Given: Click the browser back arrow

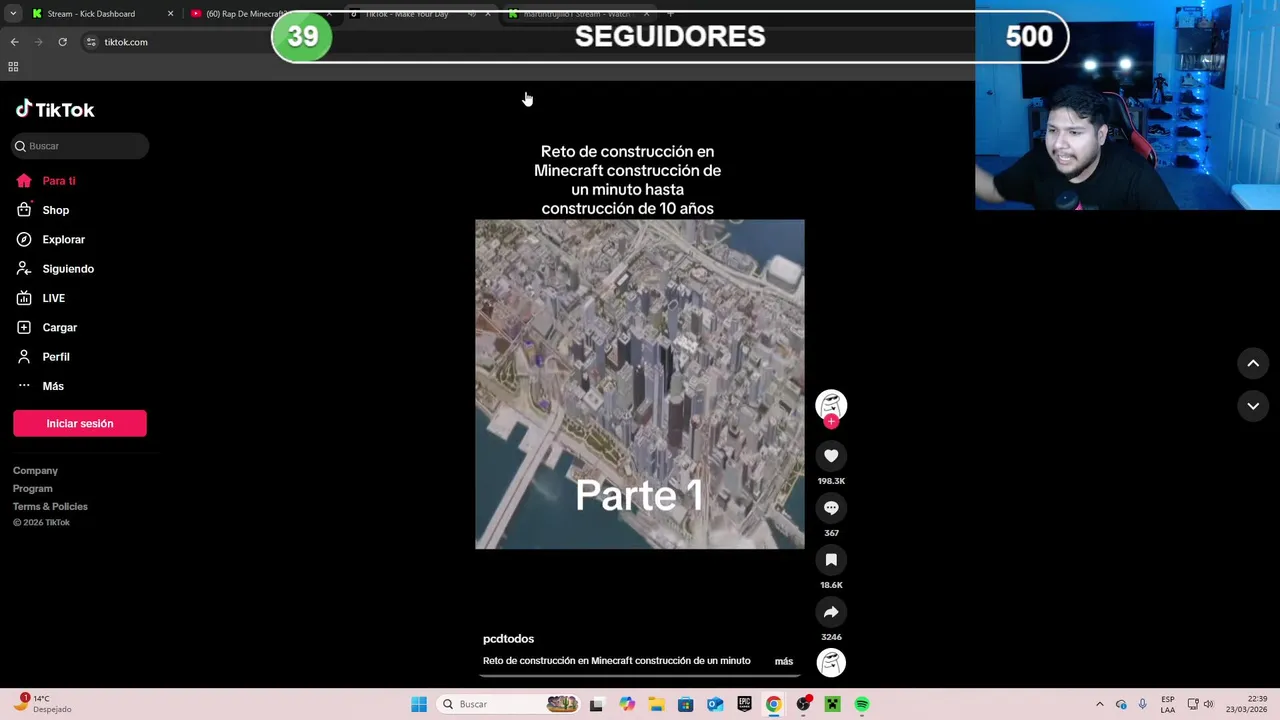Looking at the screenshot, I should click(14, 42).
